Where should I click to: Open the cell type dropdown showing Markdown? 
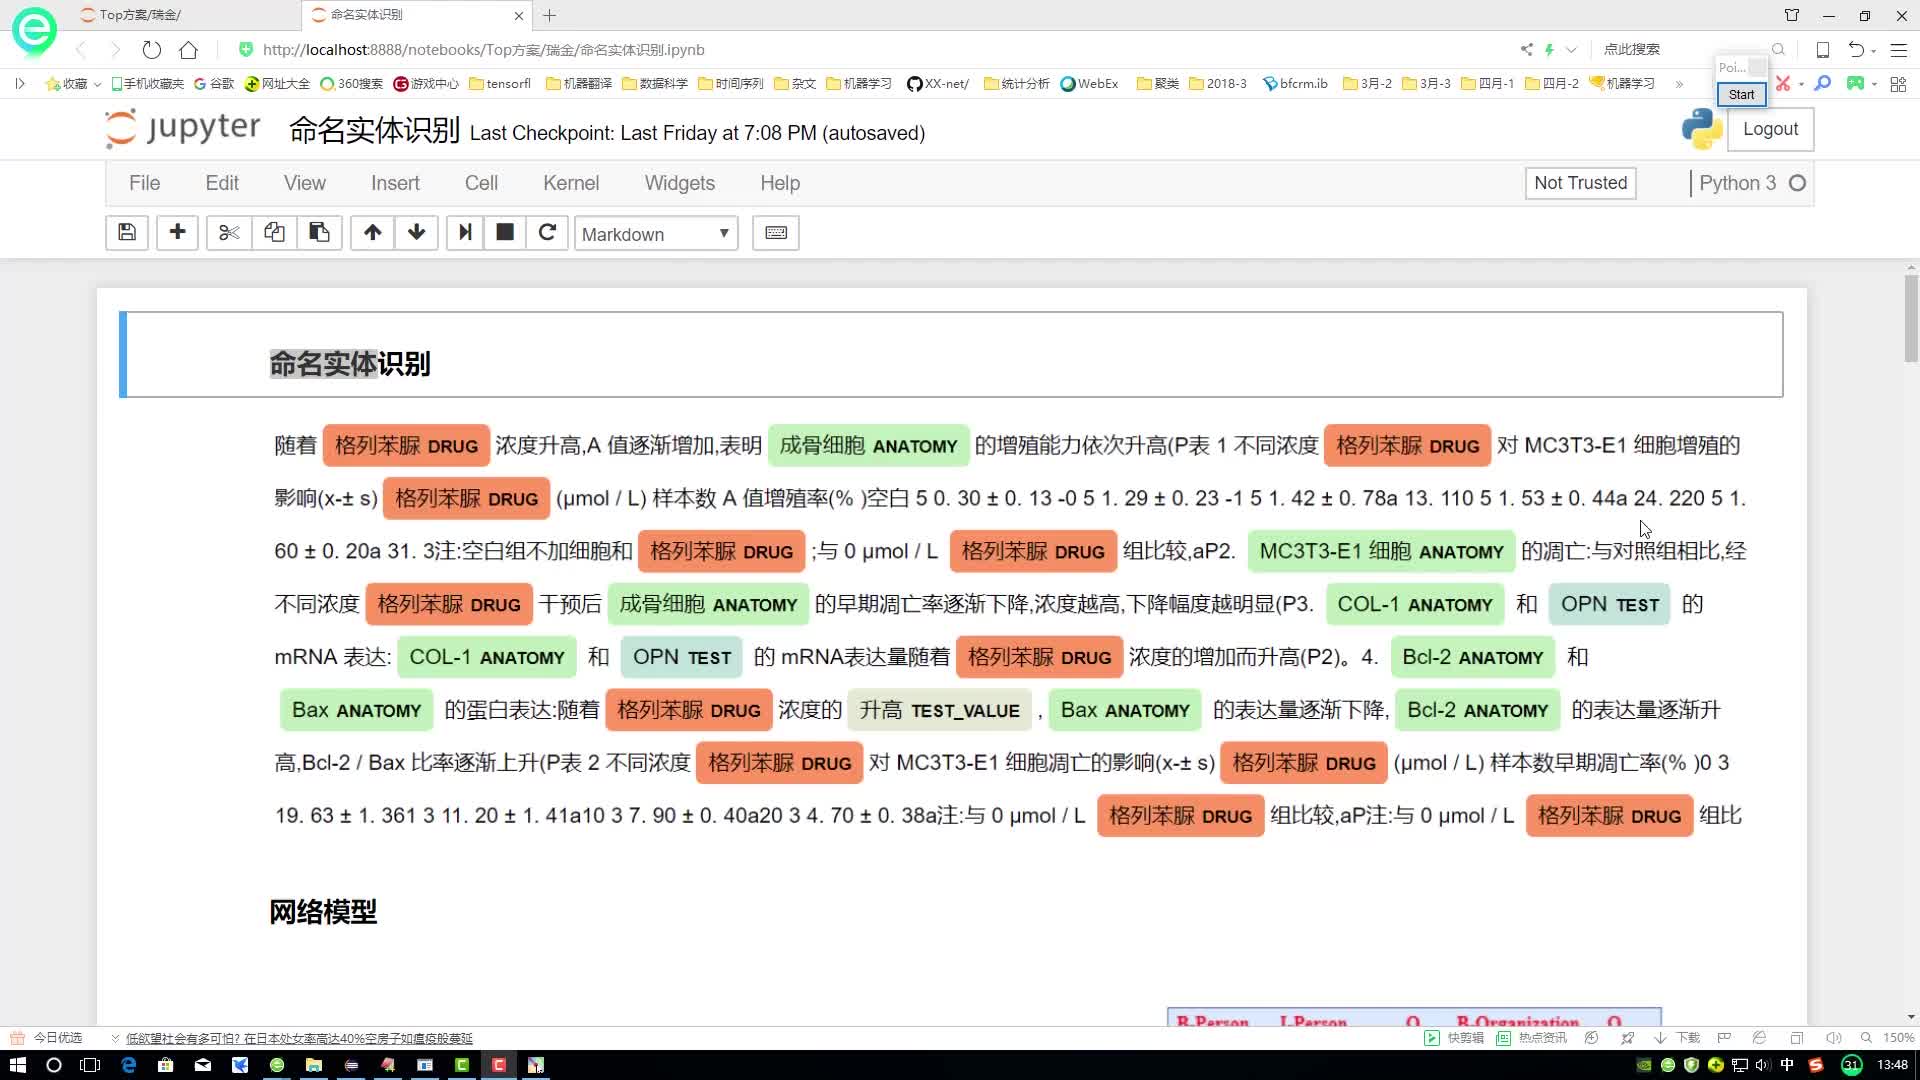[x=656, y=234]
